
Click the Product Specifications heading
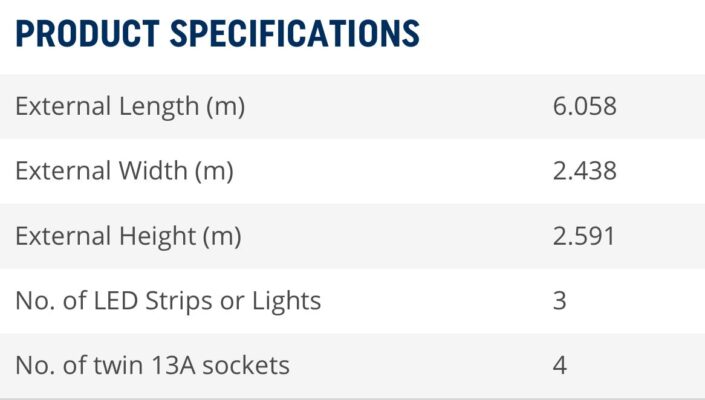coord(217,33)
